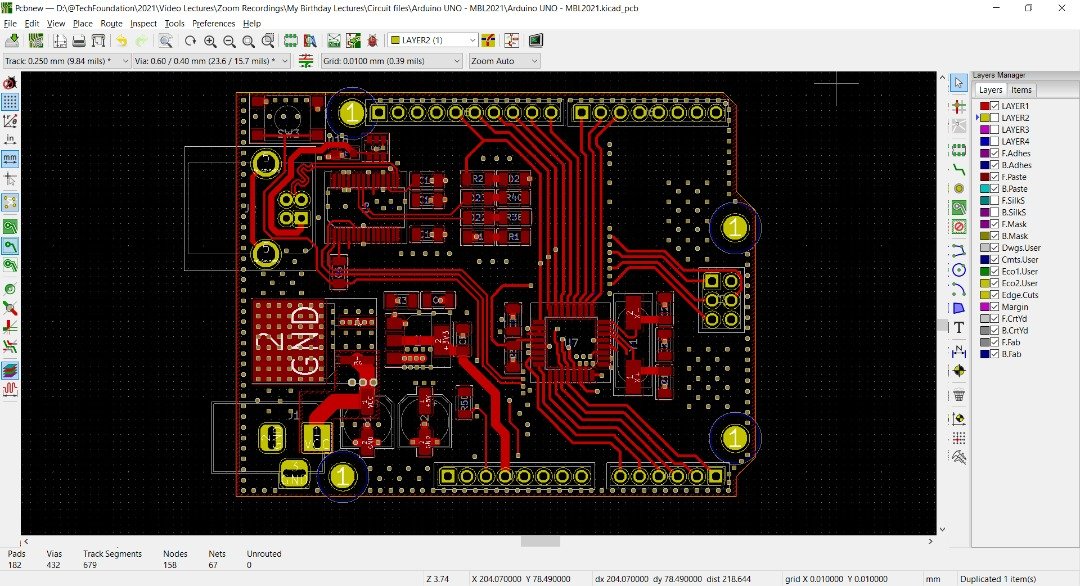Open the Zoom Auto dropdown
The image size is (1080, 586).
tap(504, 61)
